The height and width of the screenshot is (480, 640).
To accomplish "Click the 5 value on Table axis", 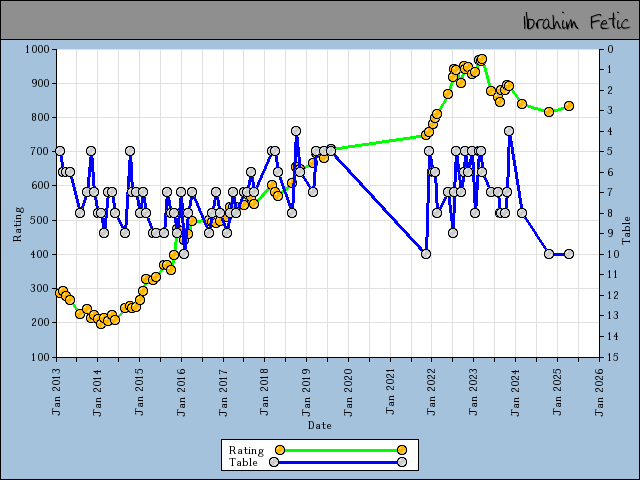I will click(611, 151).
